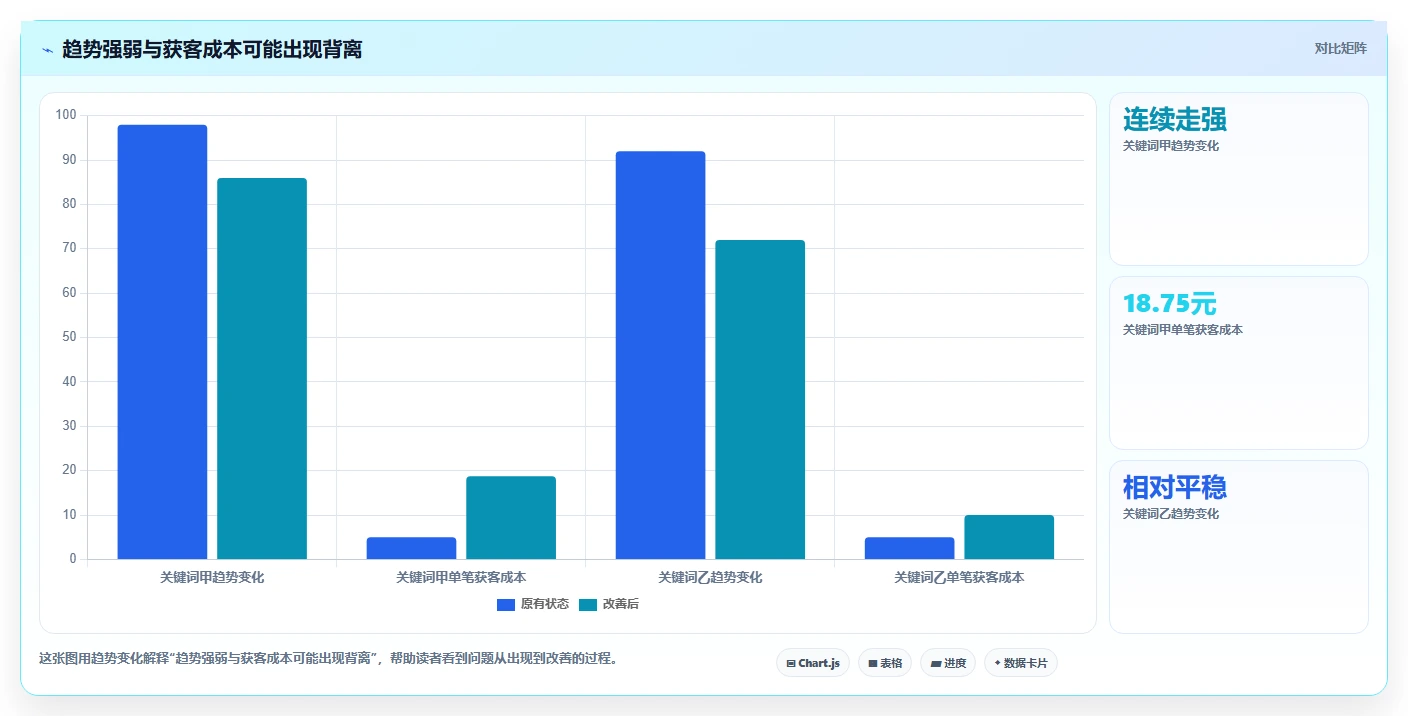Viewport: 1408px width, 716px height.
Task: Toggle the 原有状态 legend item
Action: 533,604
